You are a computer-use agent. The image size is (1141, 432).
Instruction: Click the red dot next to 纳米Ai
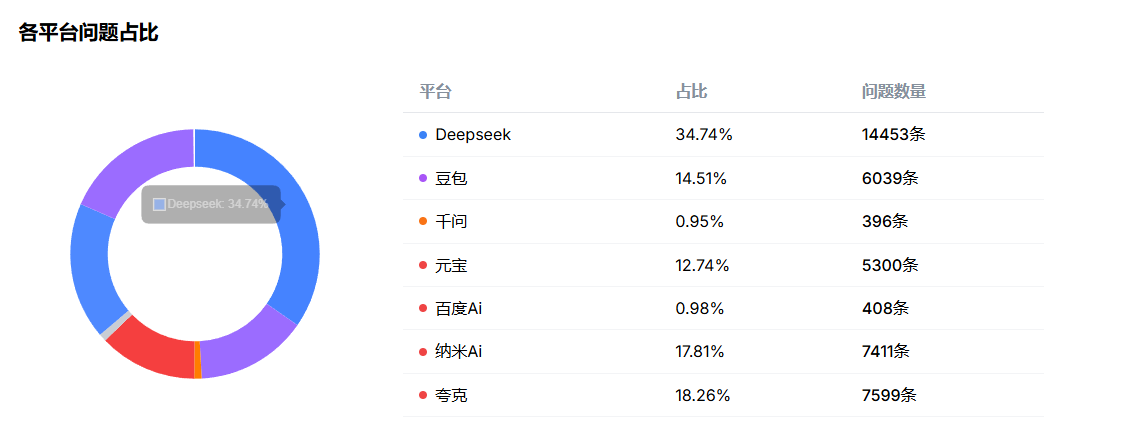[x=423, y=352]
